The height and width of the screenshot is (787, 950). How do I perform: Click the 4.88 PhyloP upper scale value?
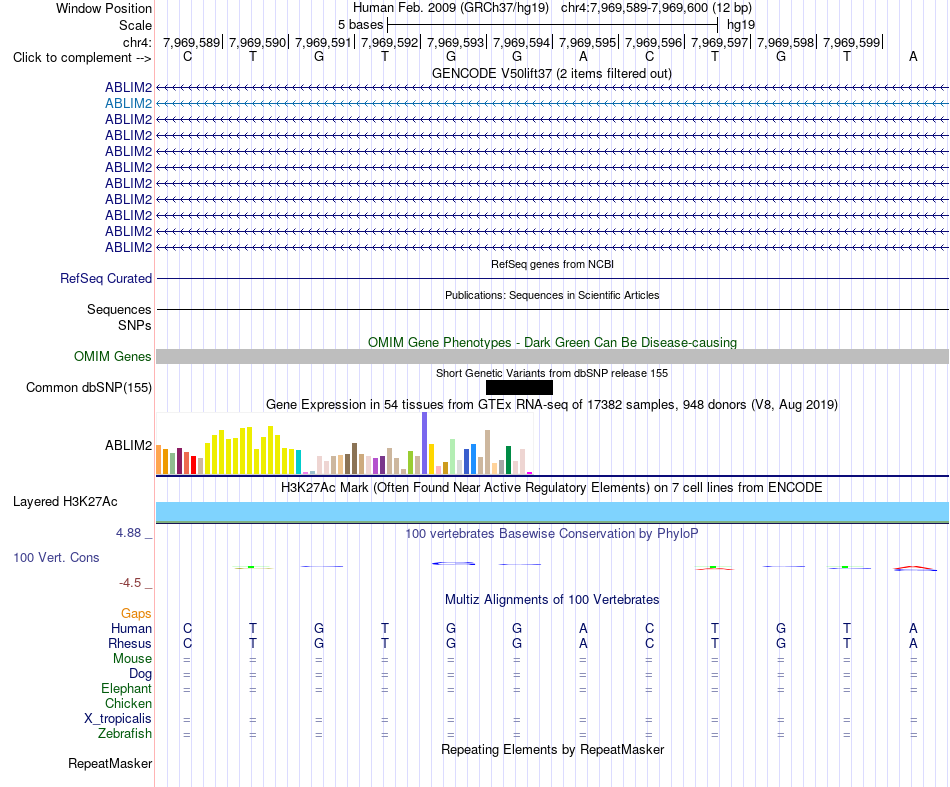pos(128,533)
